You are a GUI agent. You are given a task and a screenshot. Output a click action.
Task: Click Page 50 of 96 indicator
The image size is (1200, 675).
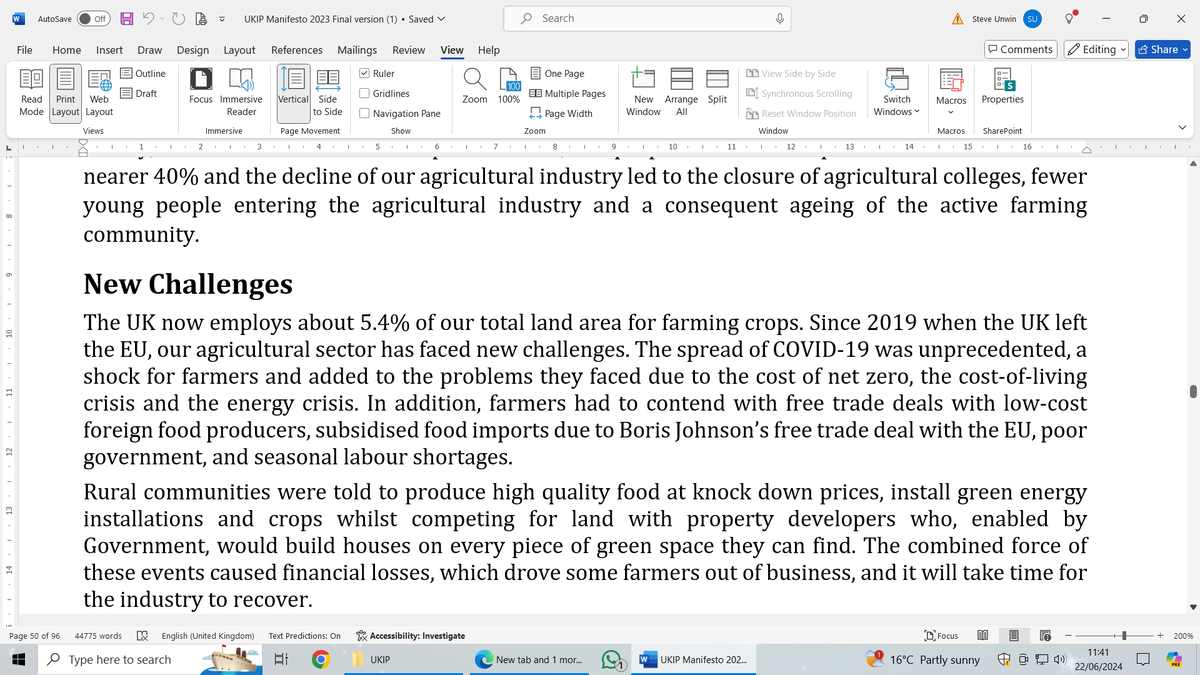click(x=35, y=635)
